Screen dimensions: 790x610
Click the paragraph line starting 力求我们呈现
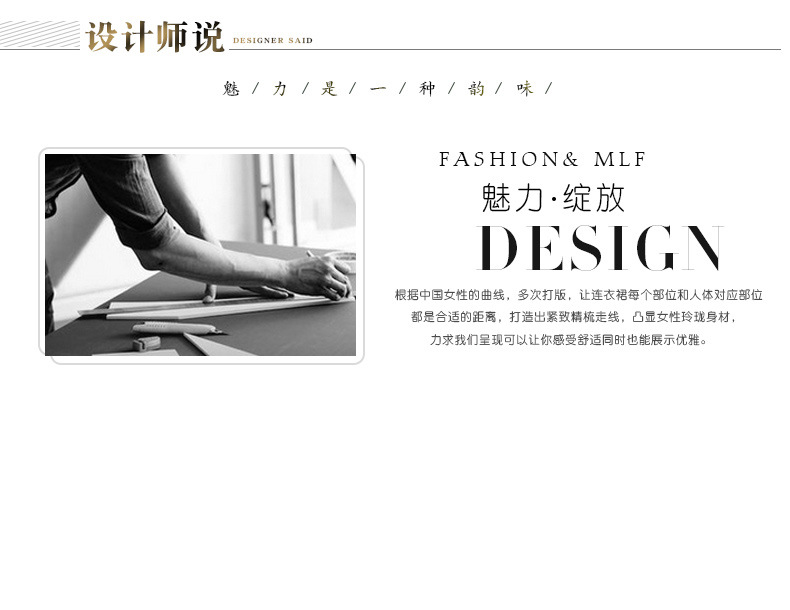tap(569, 340)
